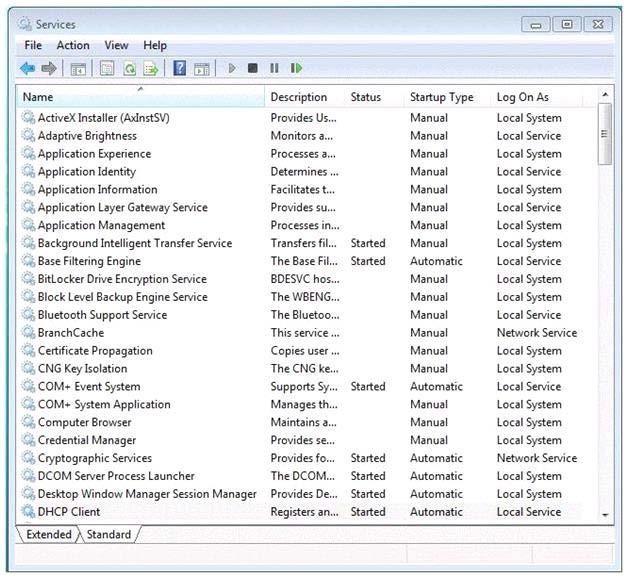Screen dimensions: 633x579
Task: Click gear icon beside ActiveX Installer
Action: point(28,117)
